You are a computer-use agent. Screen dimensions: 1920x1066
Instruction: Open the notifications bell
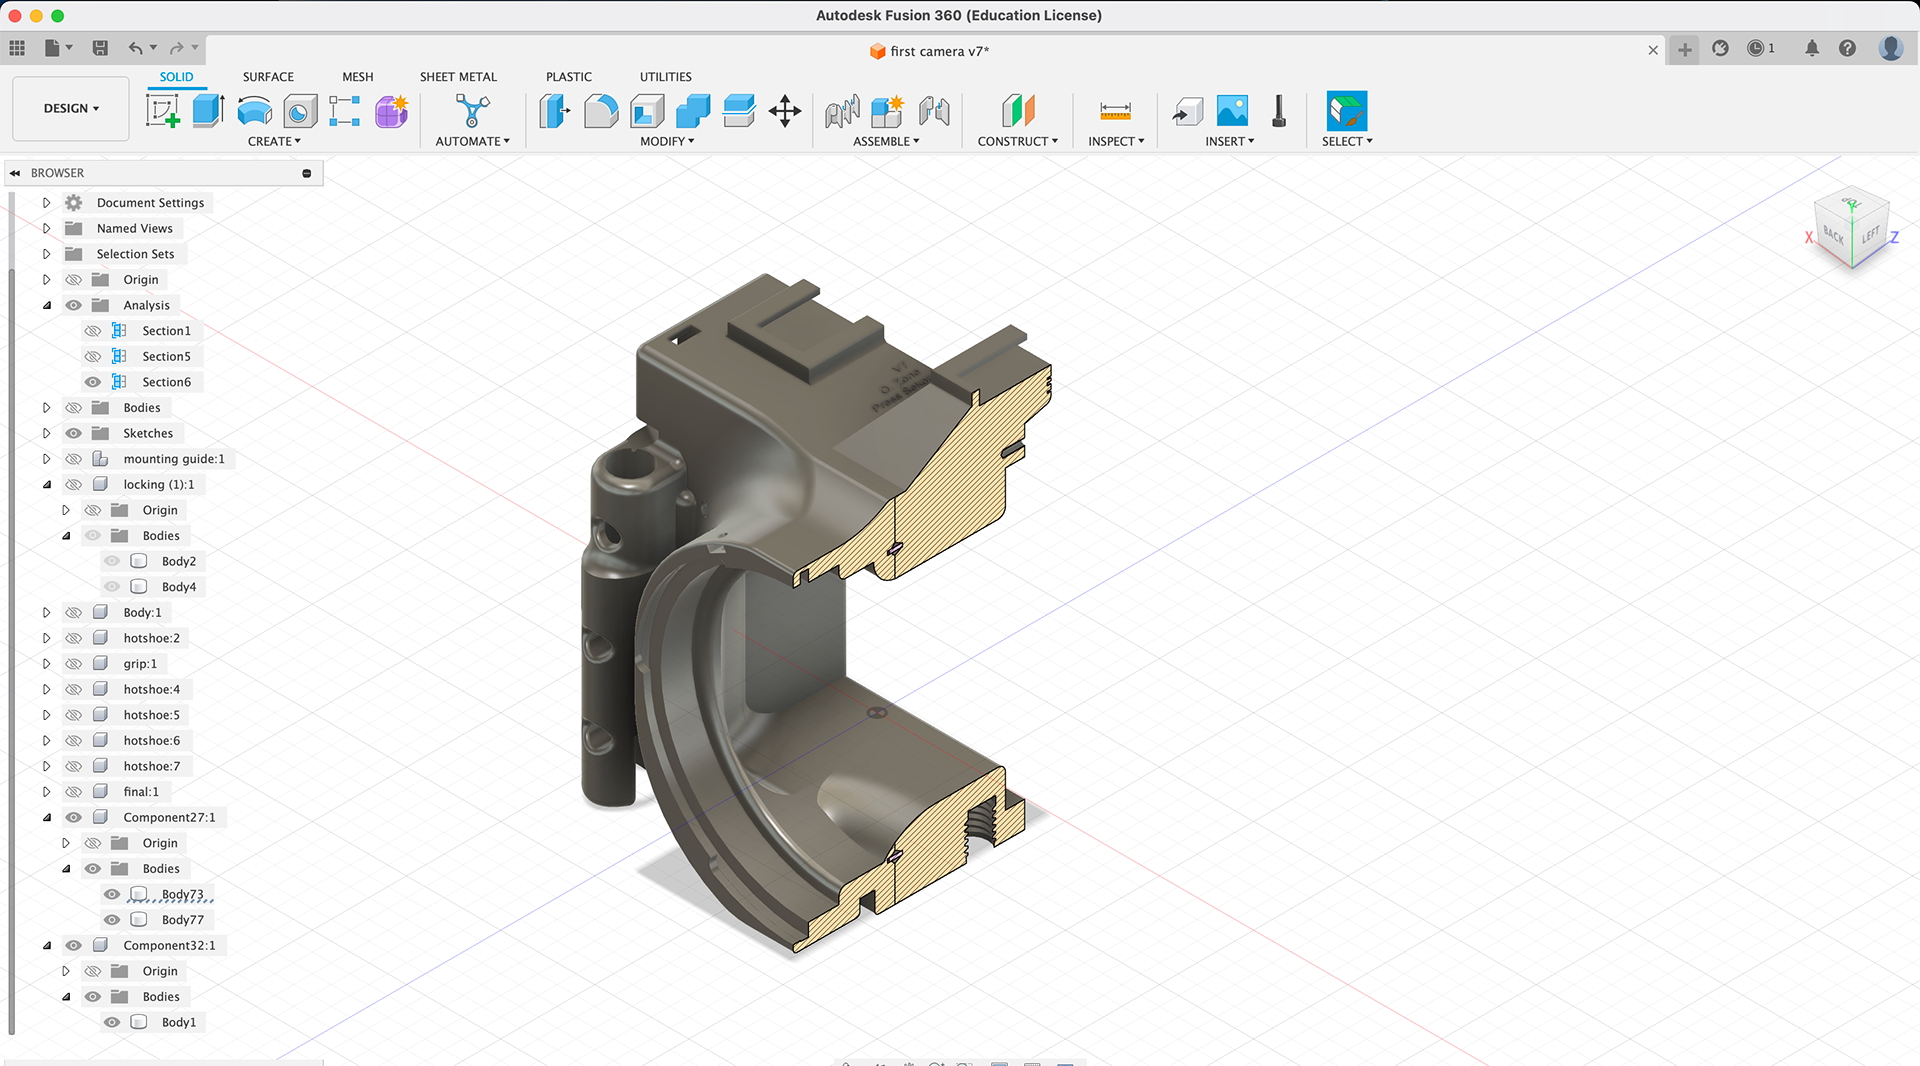[x=1812, y=48]
